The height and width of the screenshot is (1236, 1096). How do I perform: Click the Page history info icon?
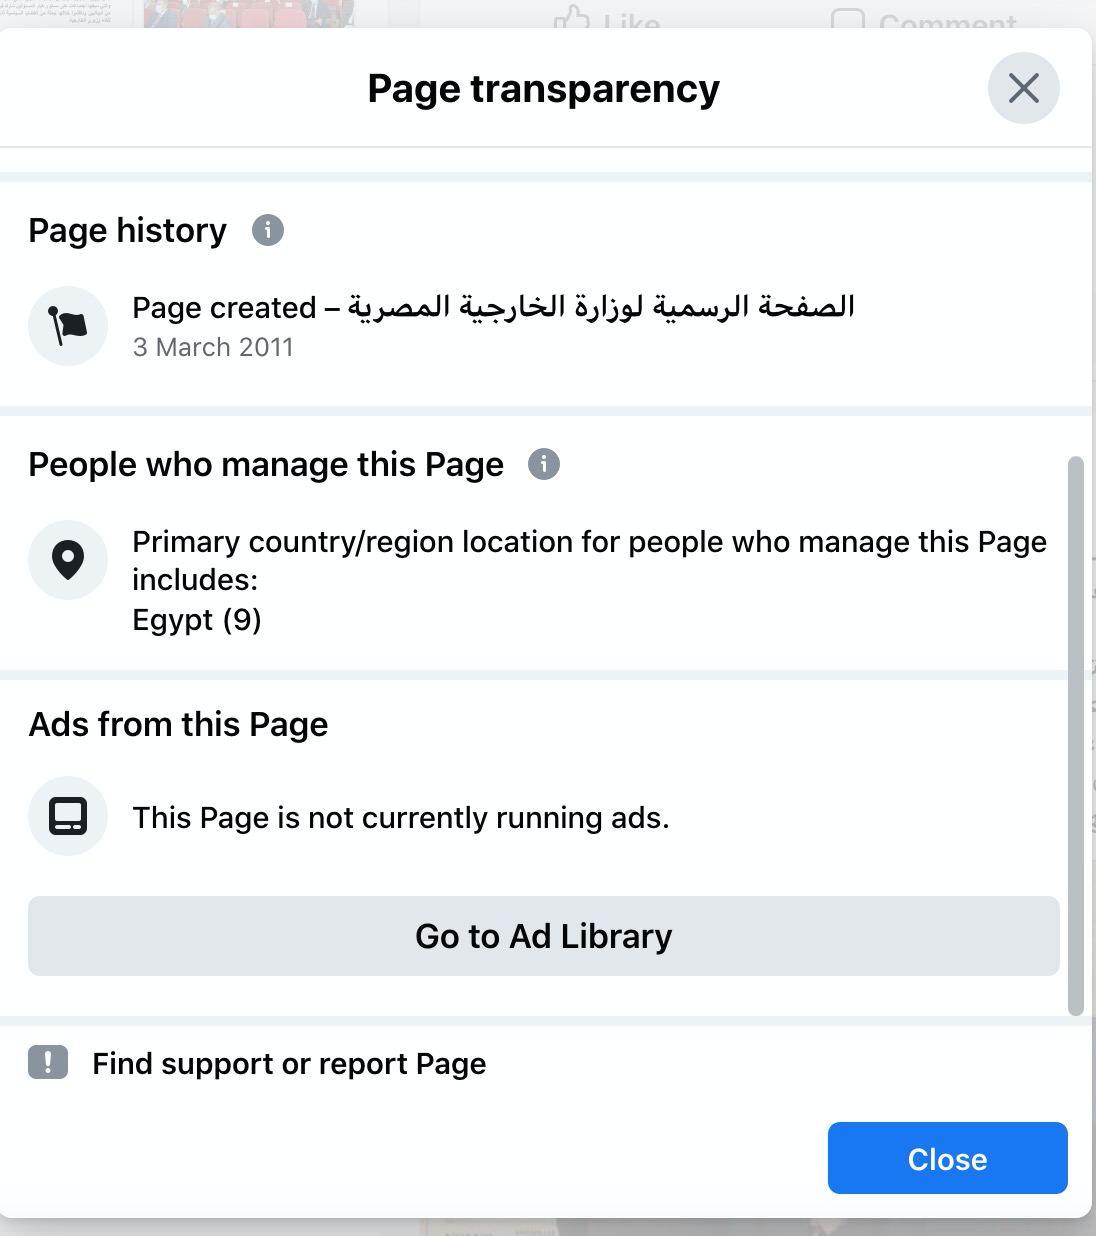267,230
